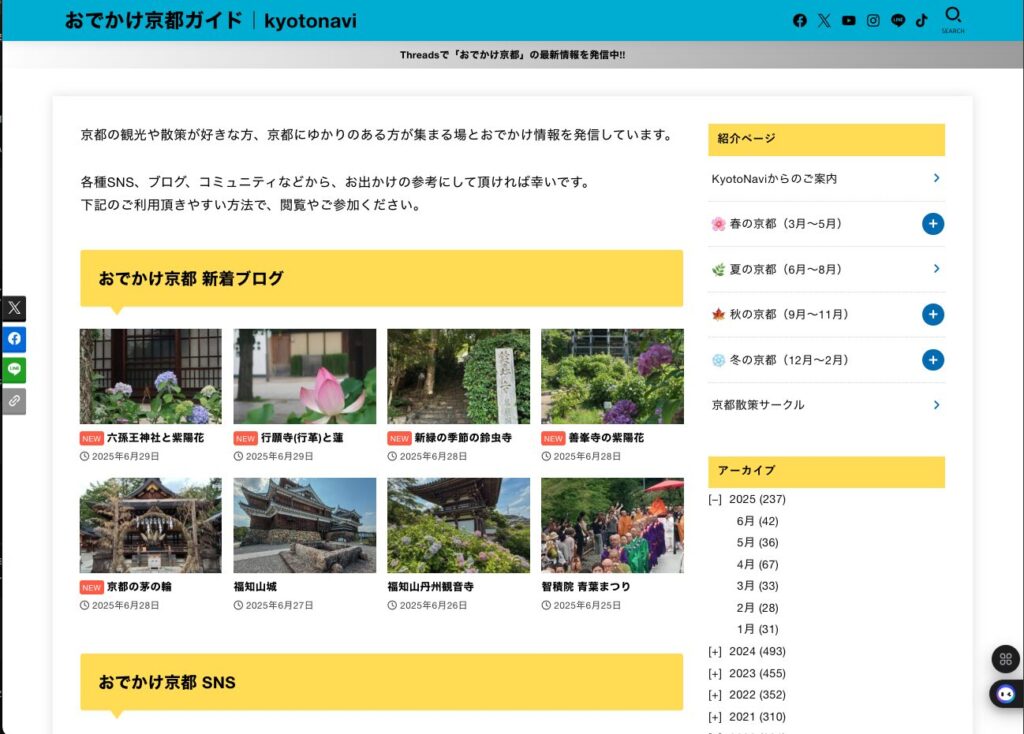Open the 秋の京都（9月〜11月）plus toggle
Screen dimensions: 1024x734
point(932,314)
